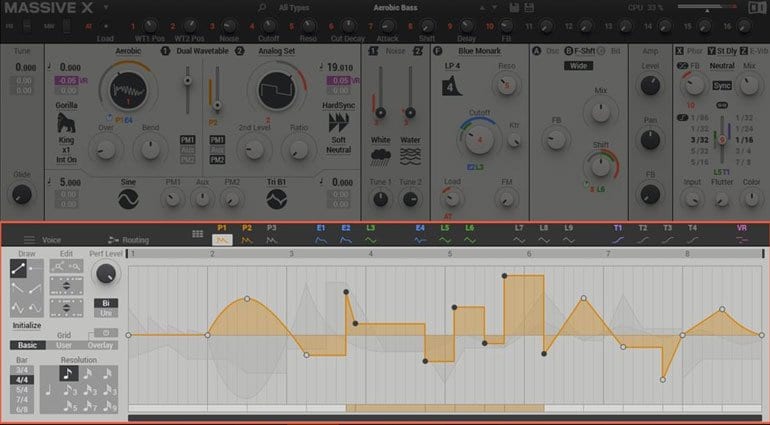Select the highlighted eighth note resolution
This screenshot has width=770, height=425.
pos(69,373)
